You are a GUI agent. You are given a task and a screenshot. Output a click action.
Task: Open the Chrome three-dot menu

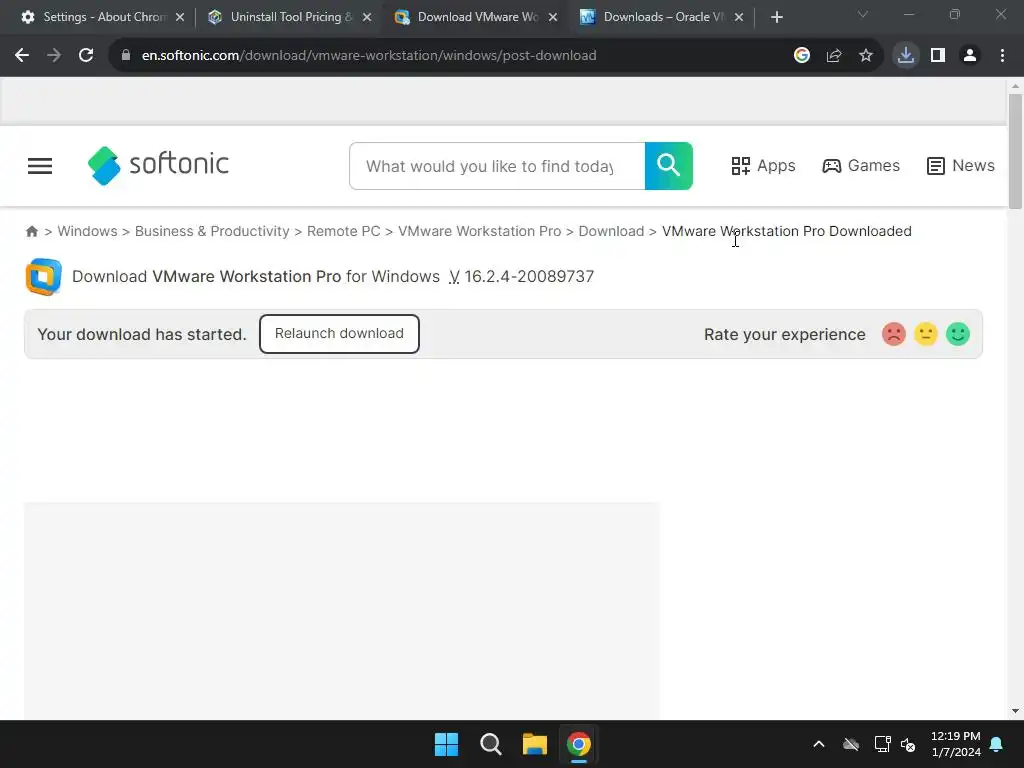coord(1002,56)
